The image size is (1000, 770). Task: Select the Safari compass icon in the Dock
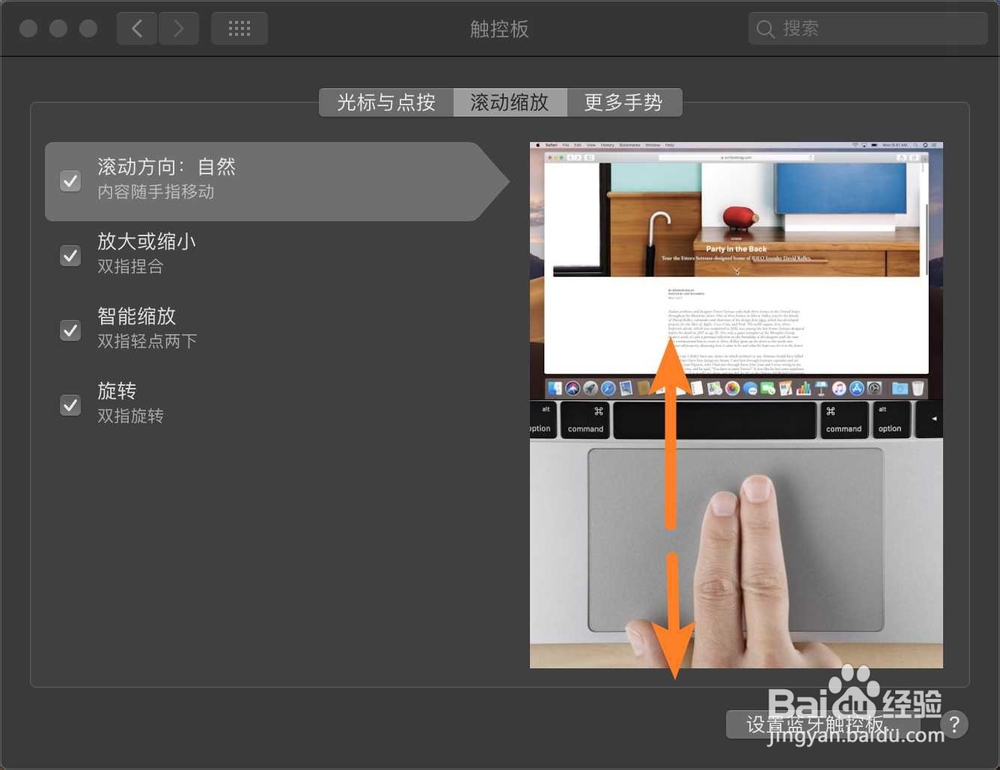[x=608, y=389]
